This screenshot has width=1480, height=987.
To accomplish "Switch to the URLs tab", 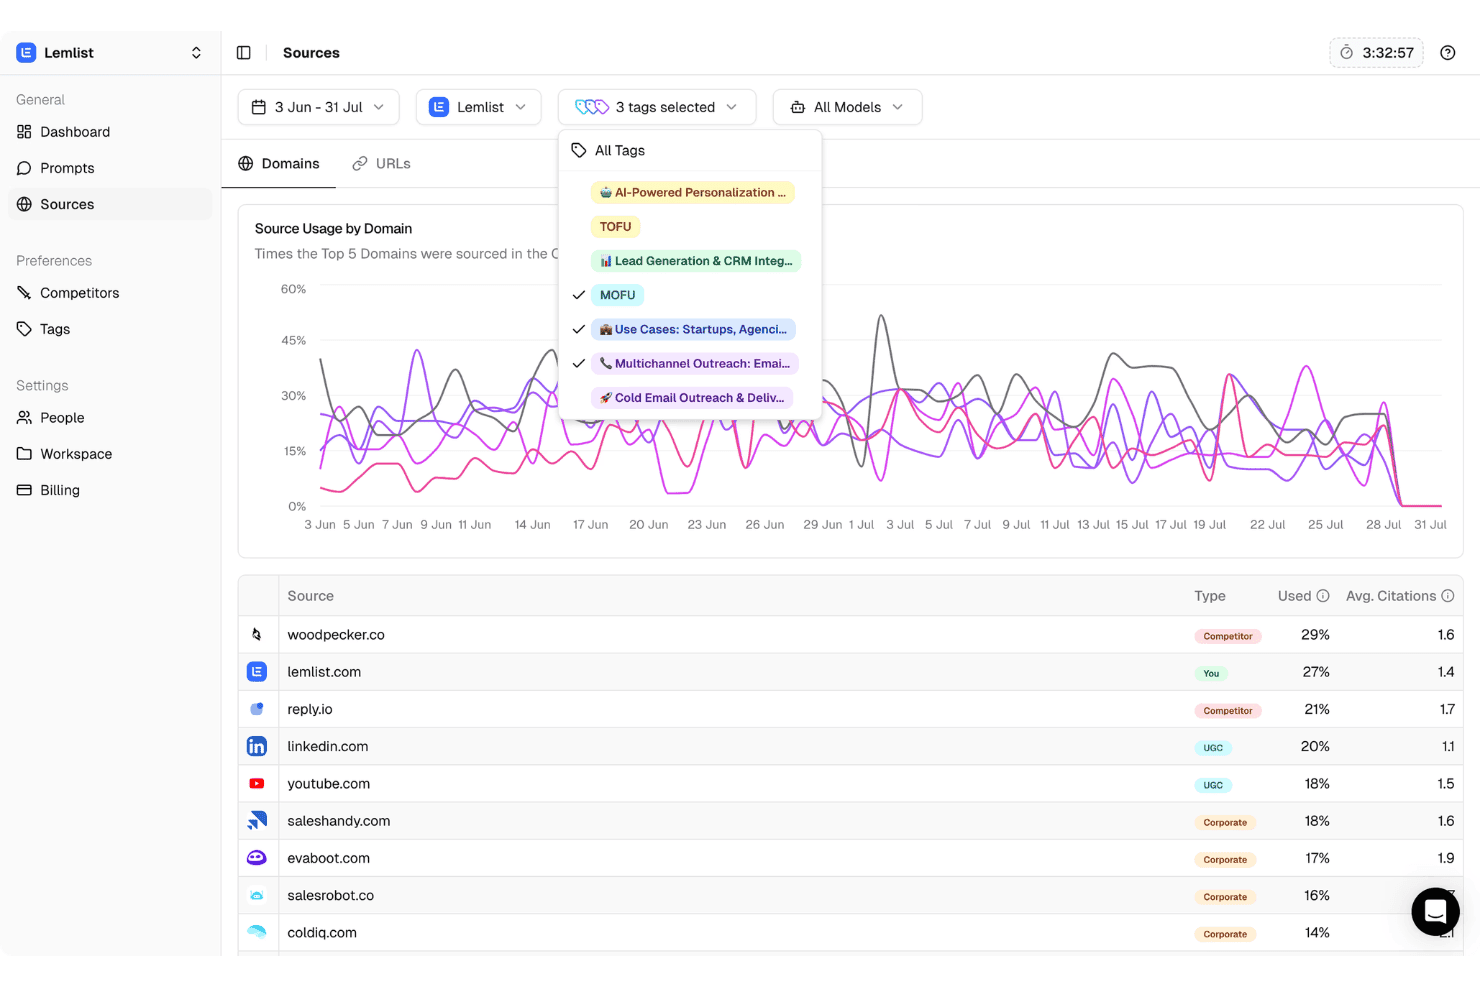I will [381, 164].
